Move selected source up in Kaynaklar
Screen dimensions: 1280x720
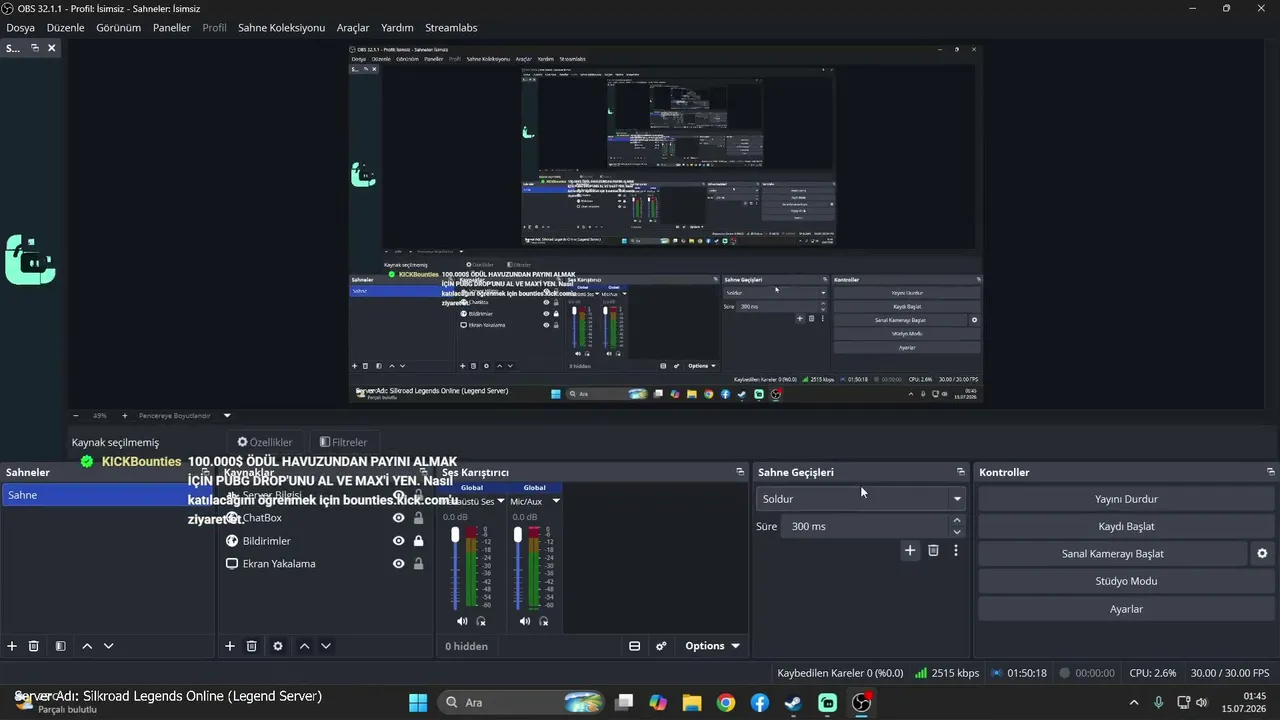point(305,646)
